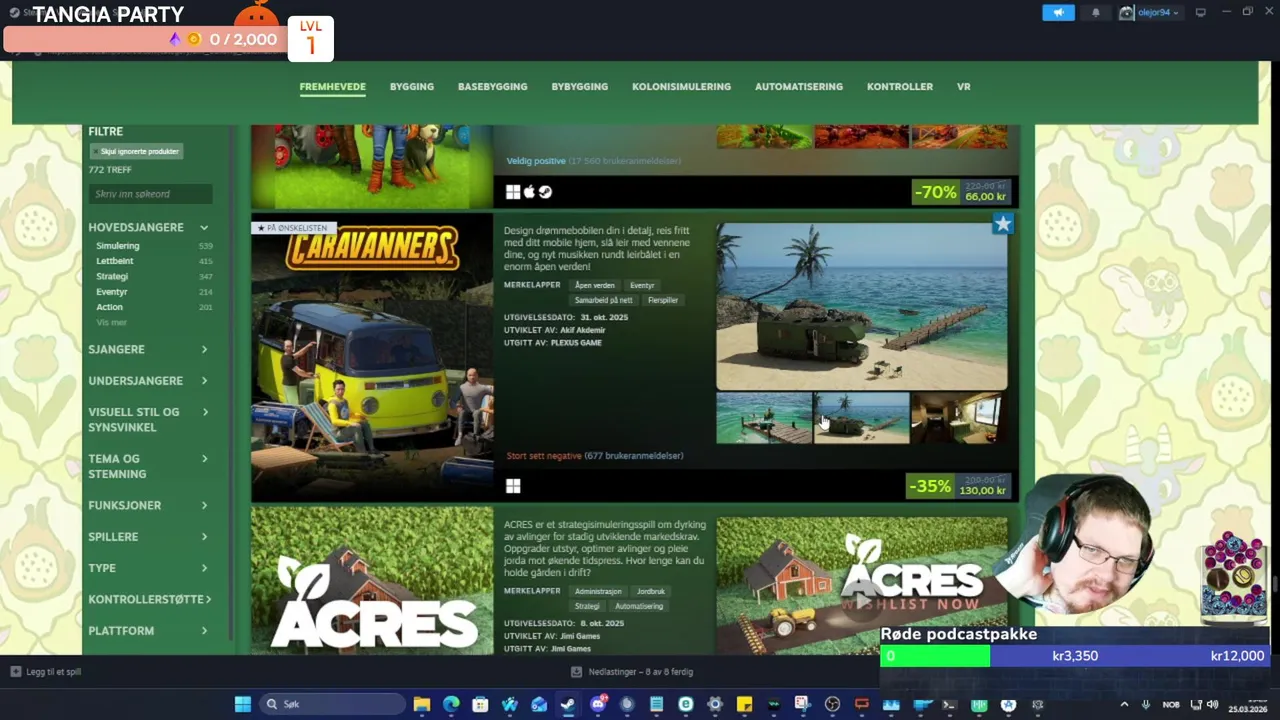Click the Jordbruk tag on ACRES
The width and height of the screenshot is (1280, 720).
[651, 591]
